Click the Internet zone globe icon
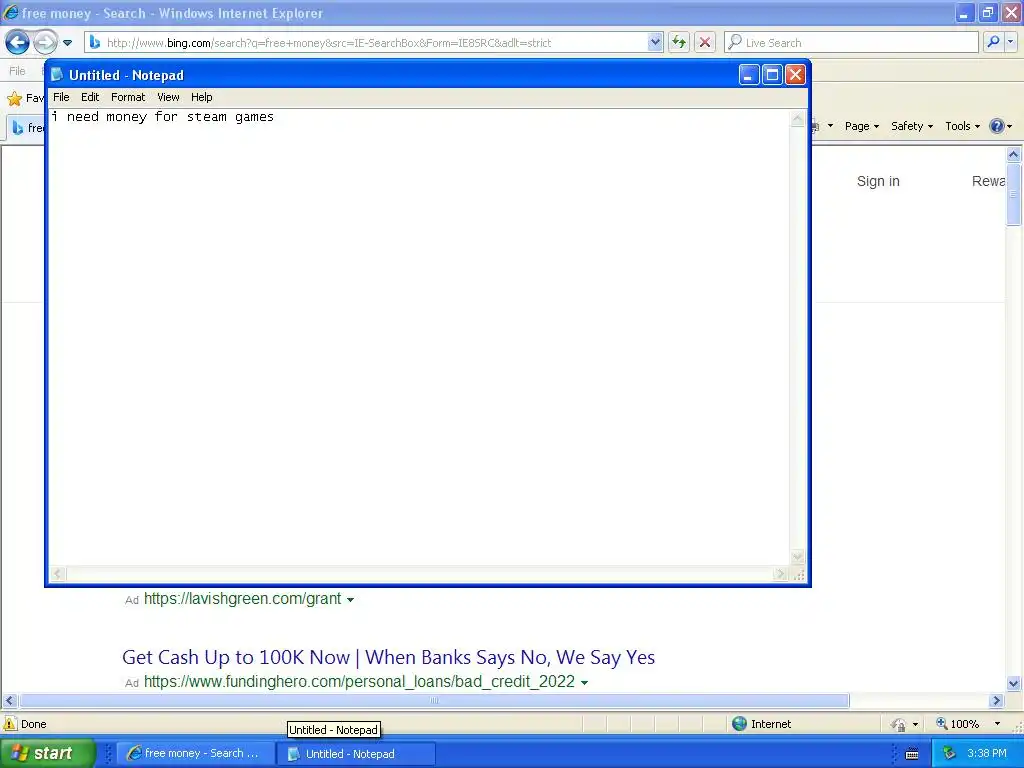1024x768 pixels. point(739,724)
